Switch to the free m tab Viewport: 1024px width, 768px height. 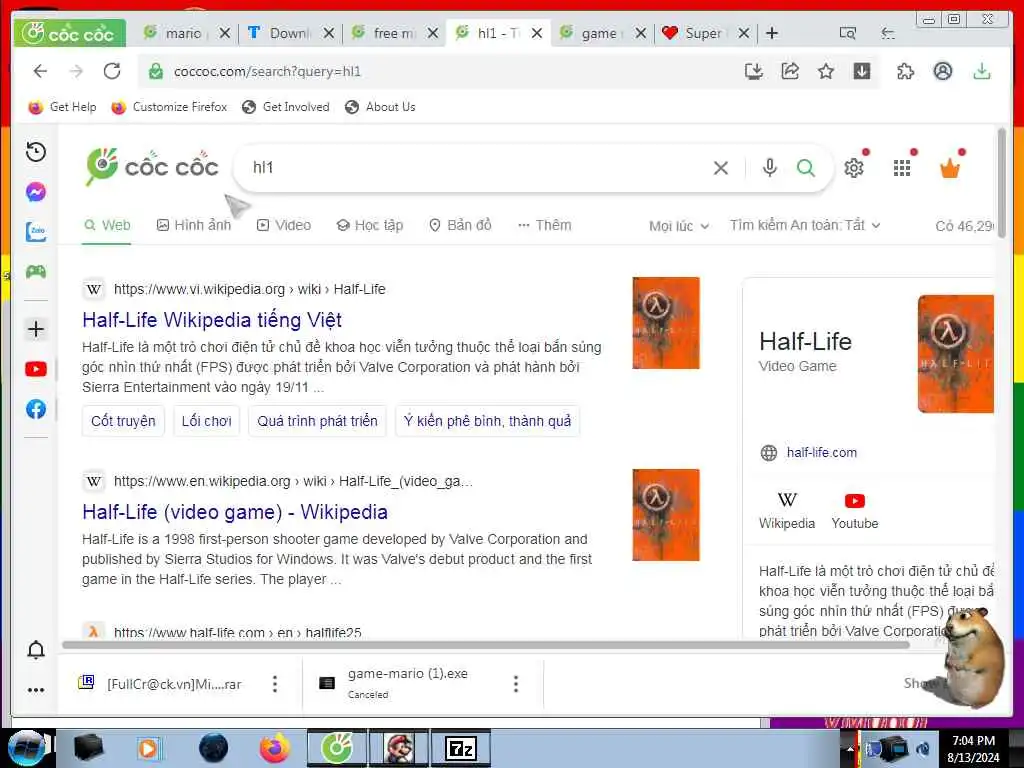[385, 33]
